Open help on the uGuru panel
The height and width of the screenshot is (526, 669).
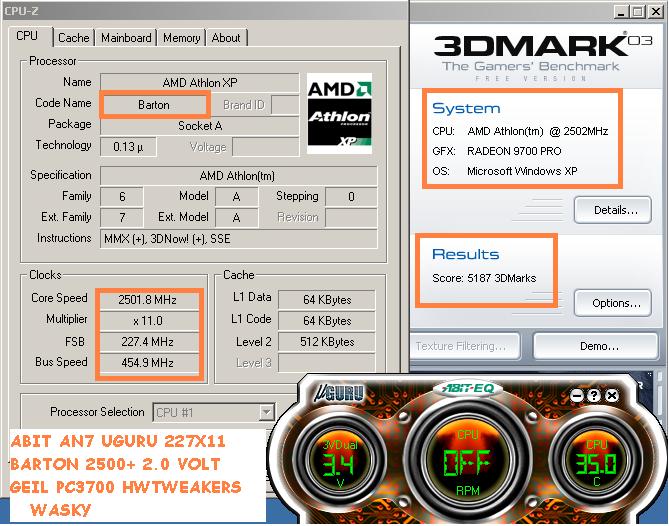point(594,395)
